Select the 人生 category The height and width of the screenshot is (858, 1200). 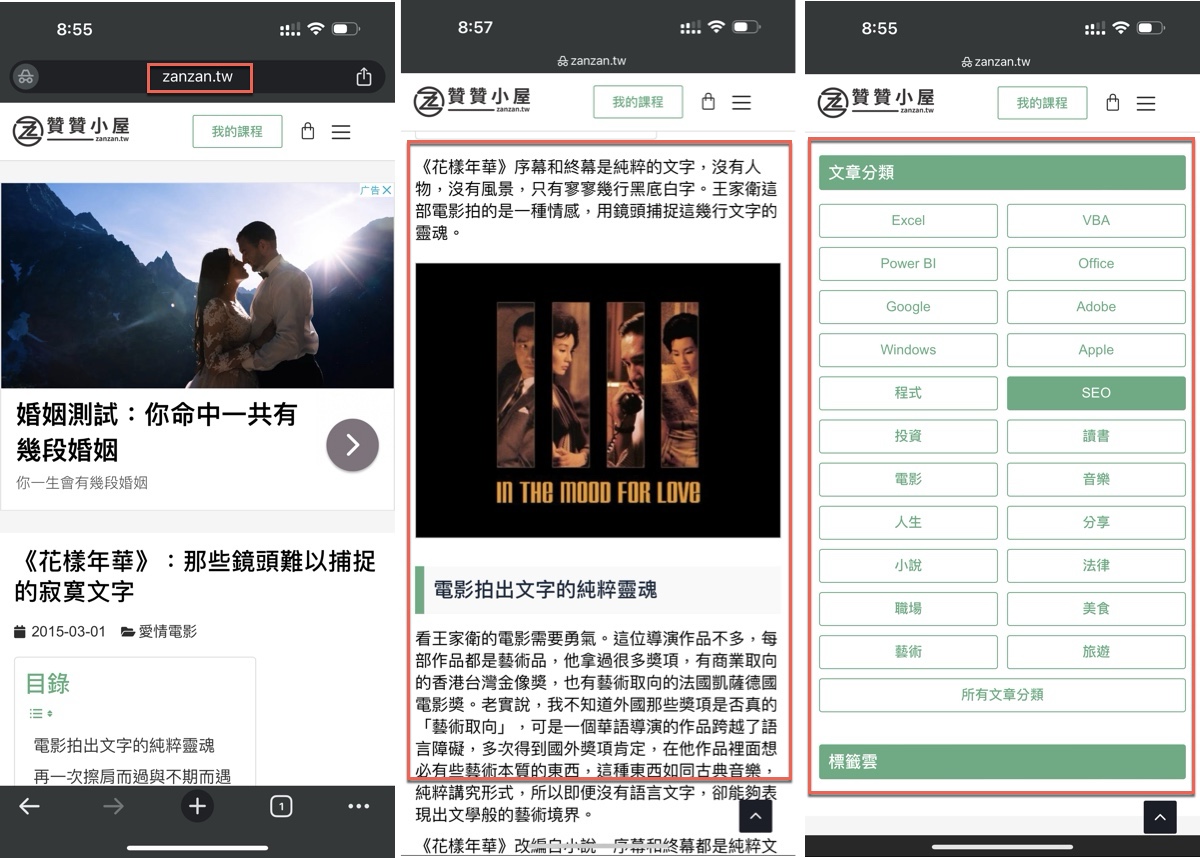point(908,522)
